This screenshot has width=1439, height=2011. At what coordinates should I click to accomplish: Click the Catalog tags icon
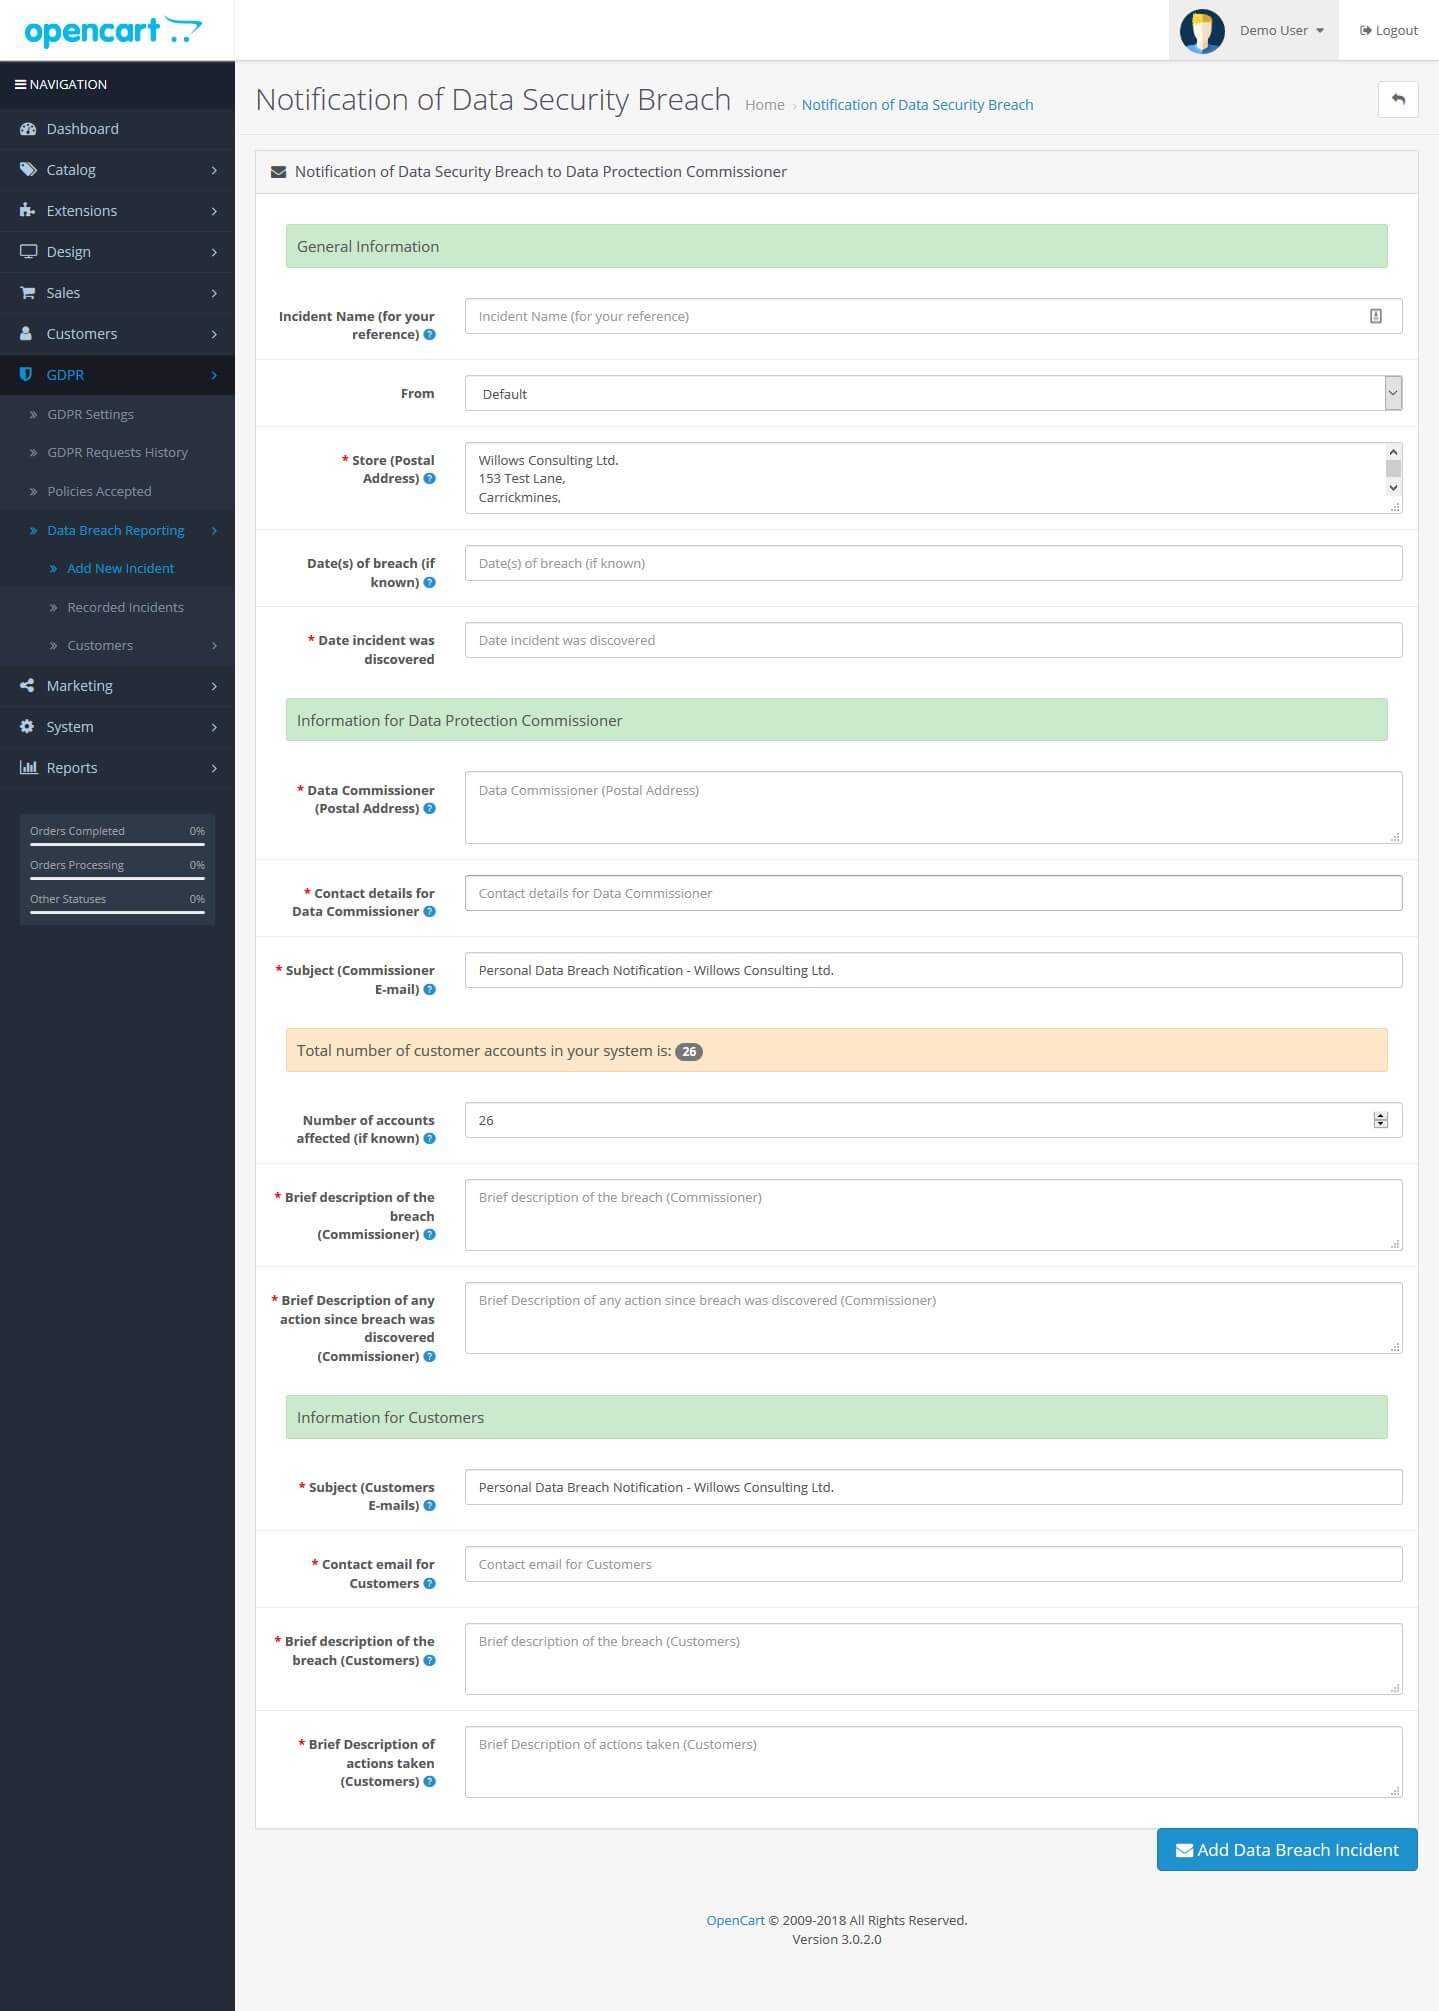tap(28, 170)
